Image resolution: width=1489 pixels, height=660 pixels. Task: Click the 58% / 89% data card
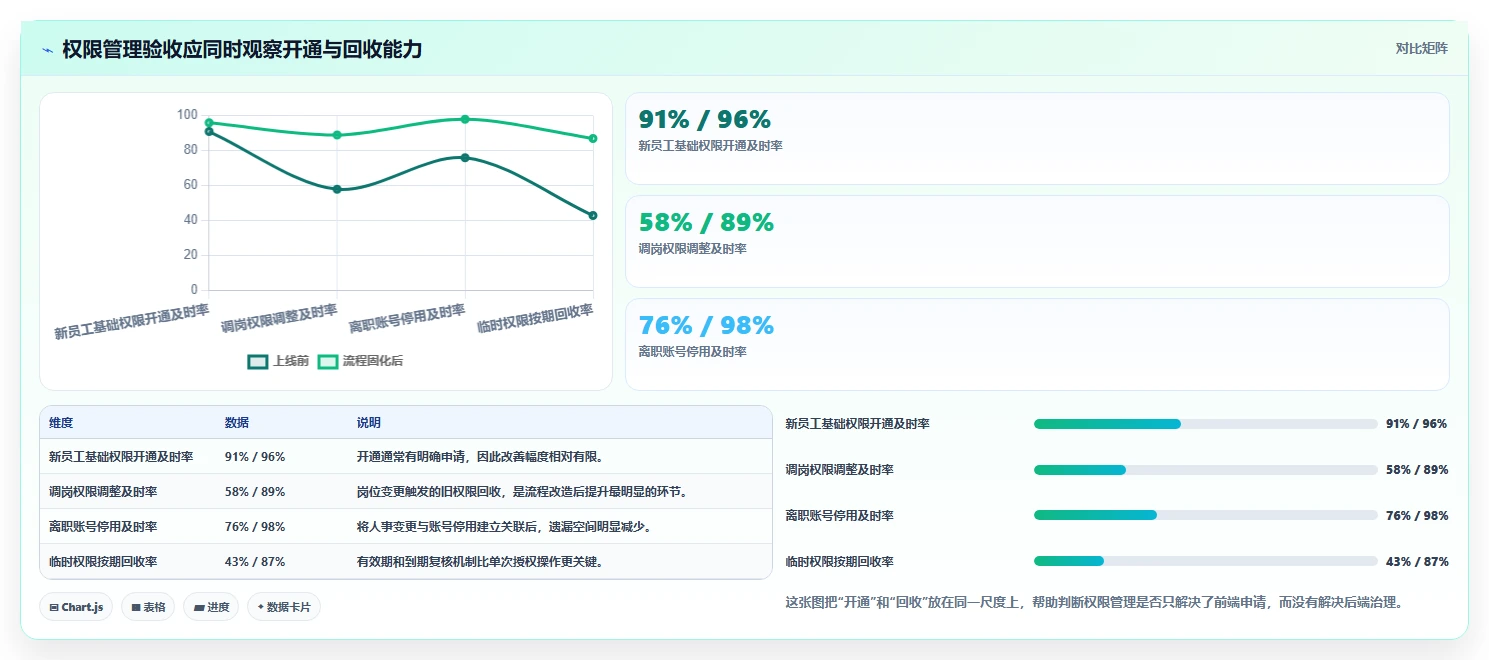pos(1037,242)
